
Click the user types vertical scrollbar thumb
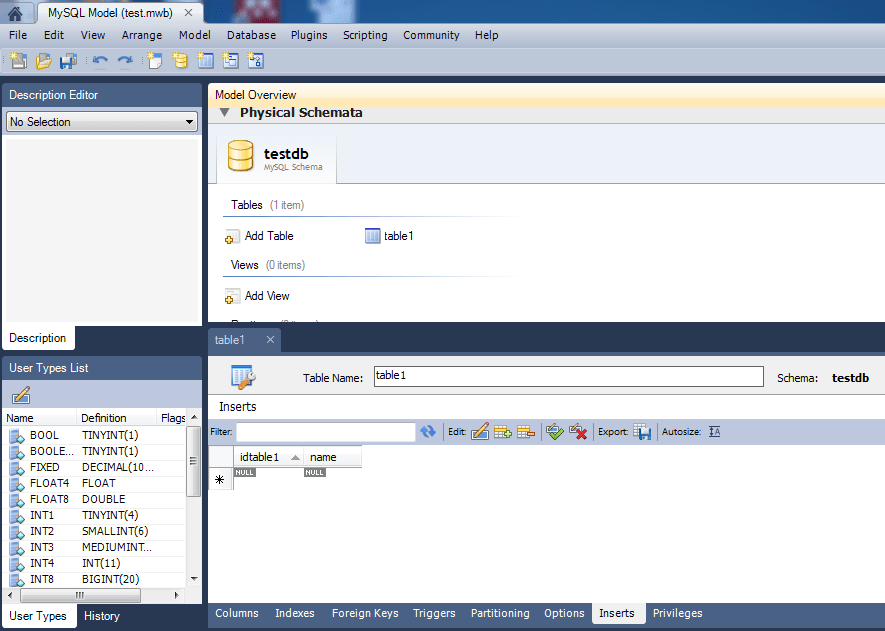coord(193,461)
